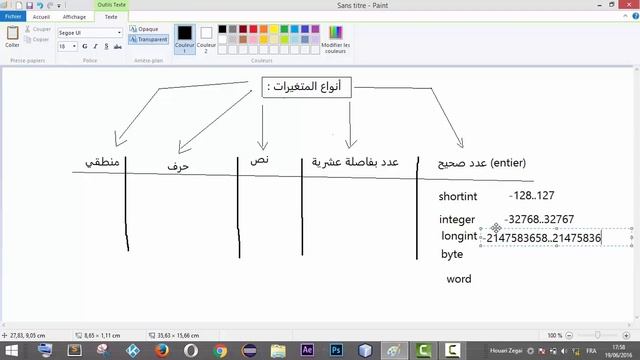Select Couleur 2 button
This screenshot has height=360, width=640.
[x=206, y=39]
